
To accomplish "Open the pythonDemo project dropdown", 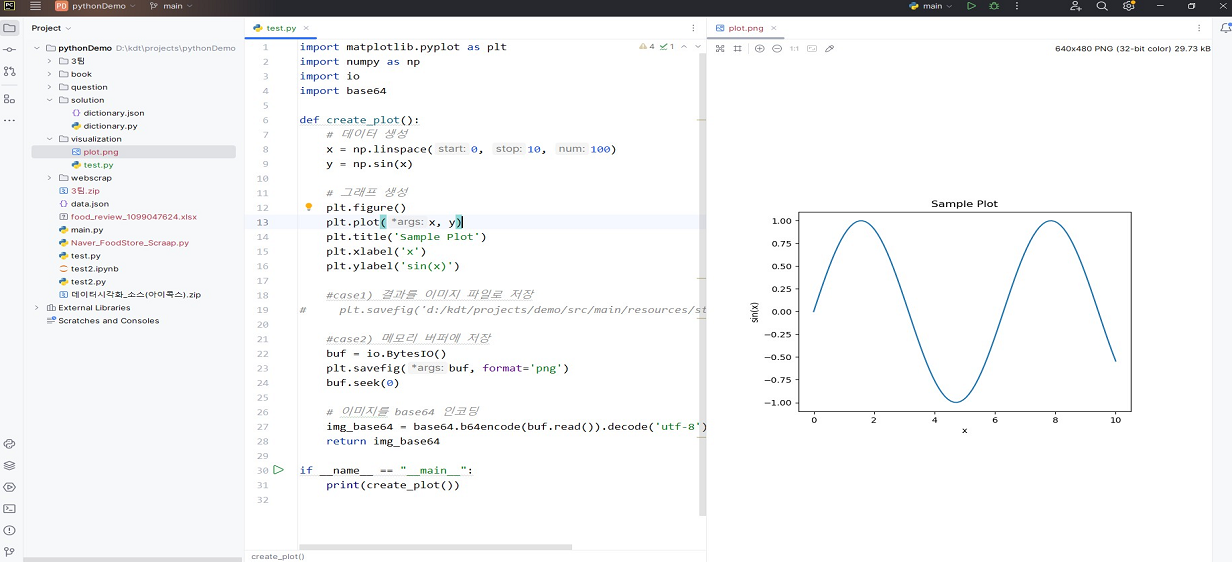I will (x=96, y=6).
